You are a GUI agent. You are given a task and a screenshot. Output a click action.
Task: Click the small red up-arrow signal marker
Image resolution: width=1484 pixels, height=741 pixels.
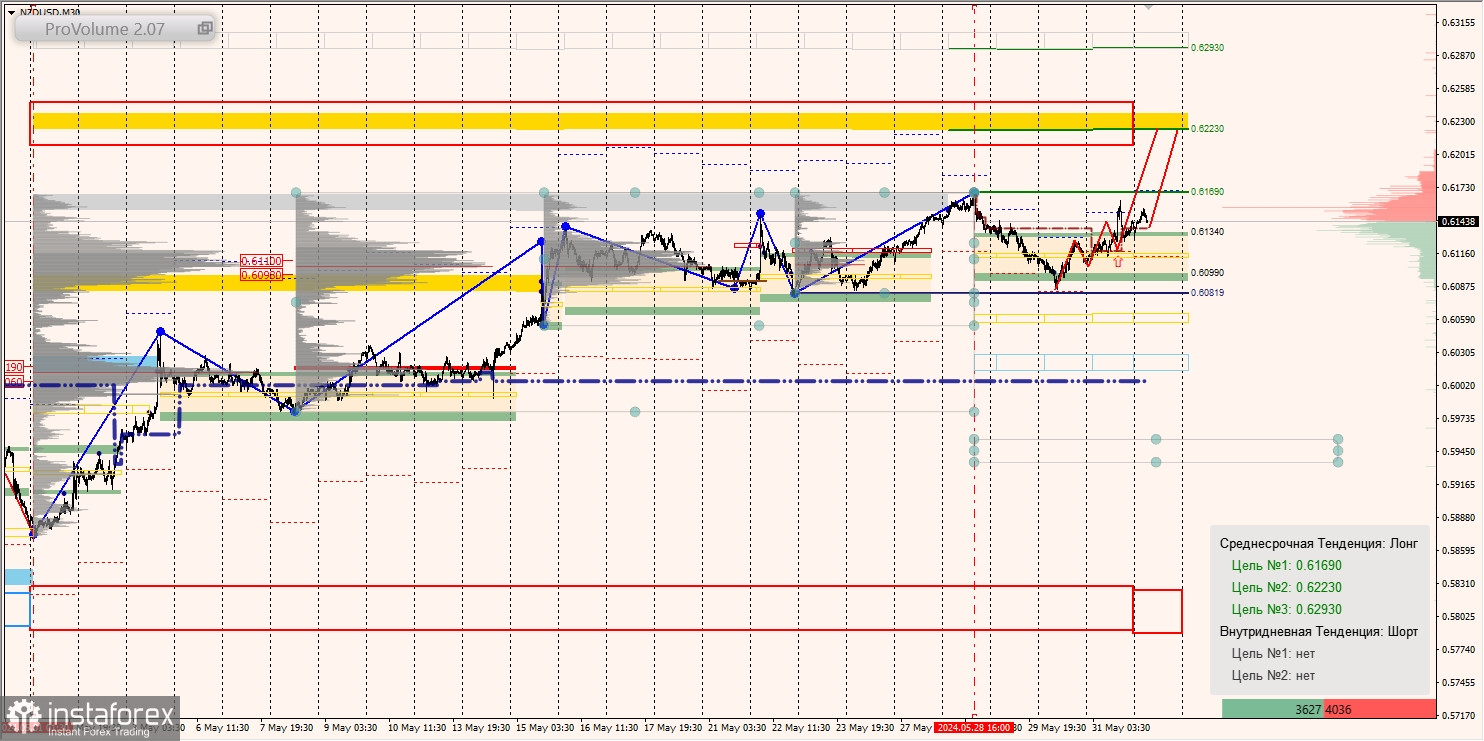[x=1118, y=261]
